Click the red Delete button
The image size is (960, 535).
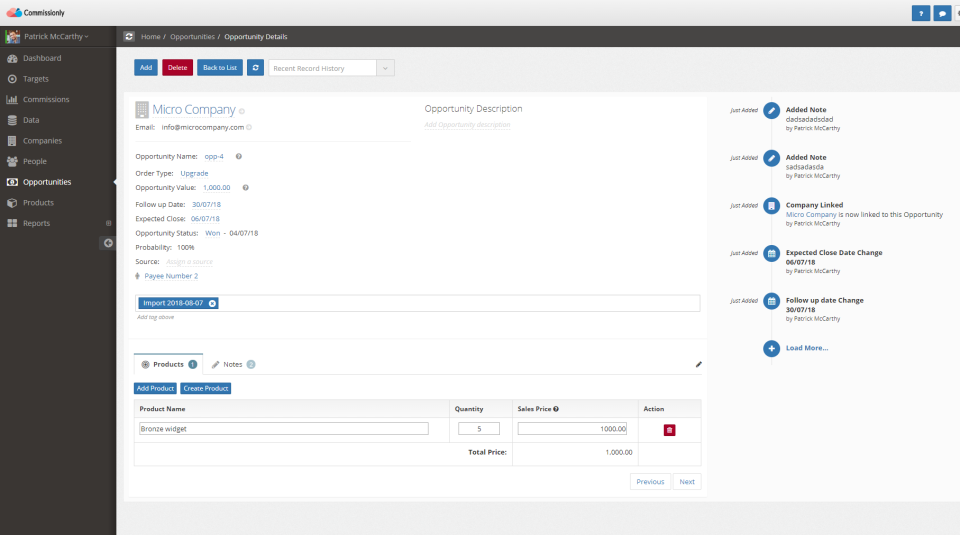click(178, 67)
